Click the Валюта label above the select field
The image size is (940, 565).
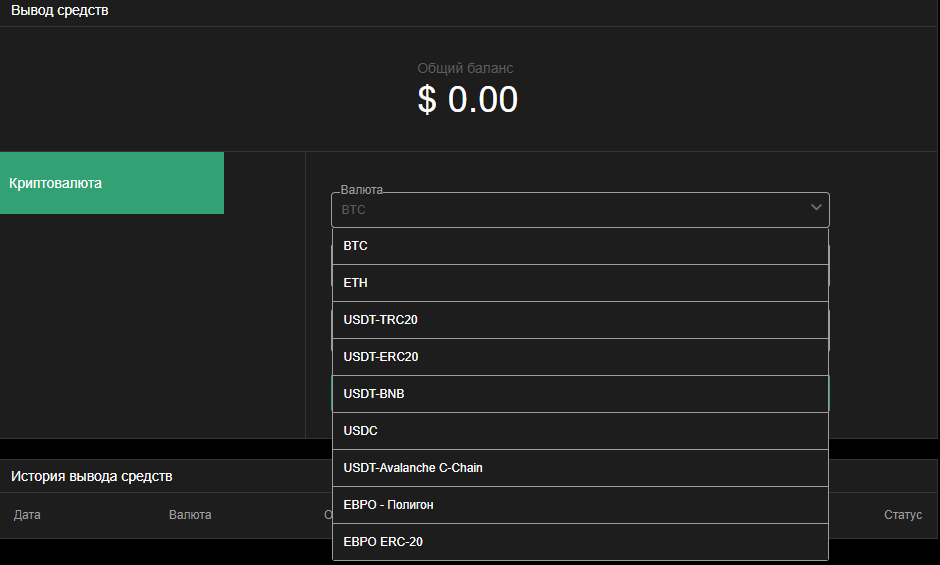pyautogui.click(x=361, y=189)
